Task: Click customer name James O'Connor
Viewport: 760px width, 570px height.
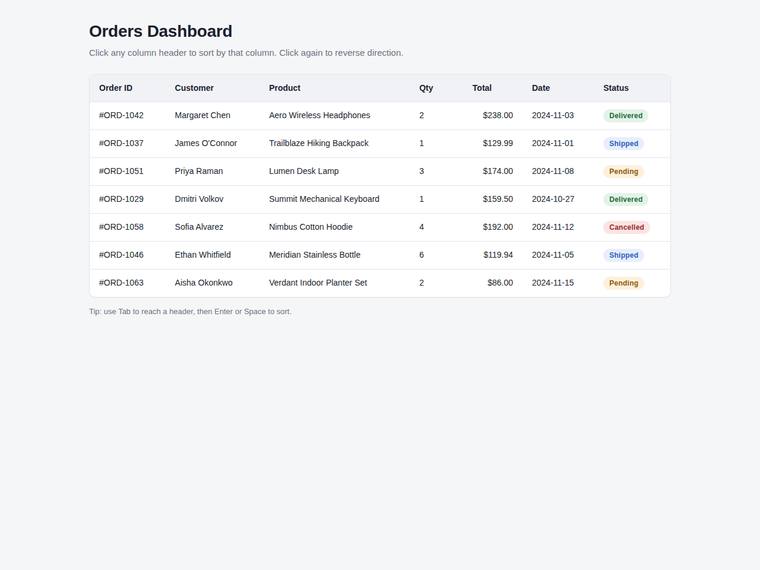Action: click(206, 143)
